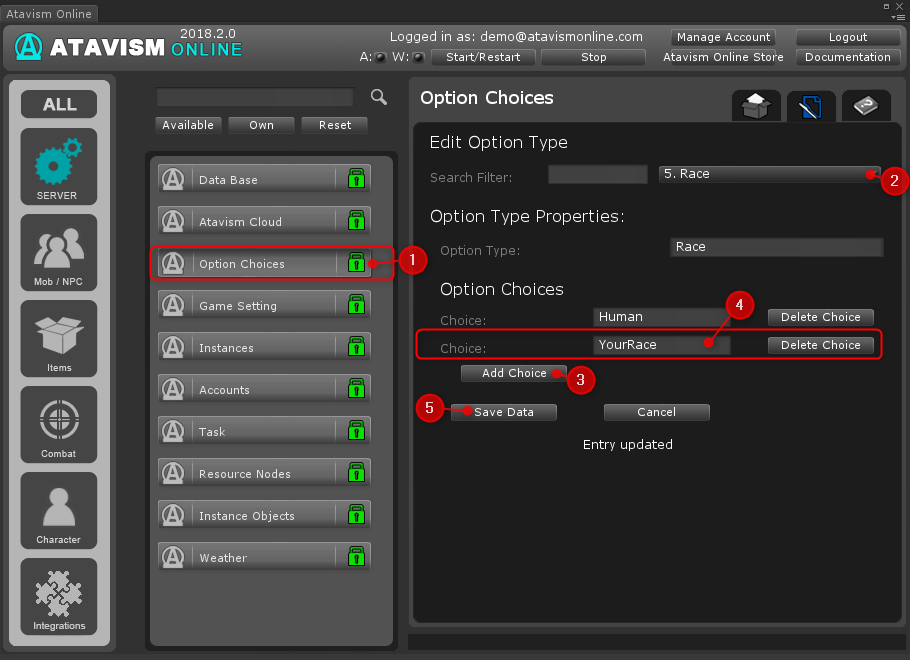Viewport: 910px width, 660px height.
Task: Click the search magnifier icon
Action: 379,97
